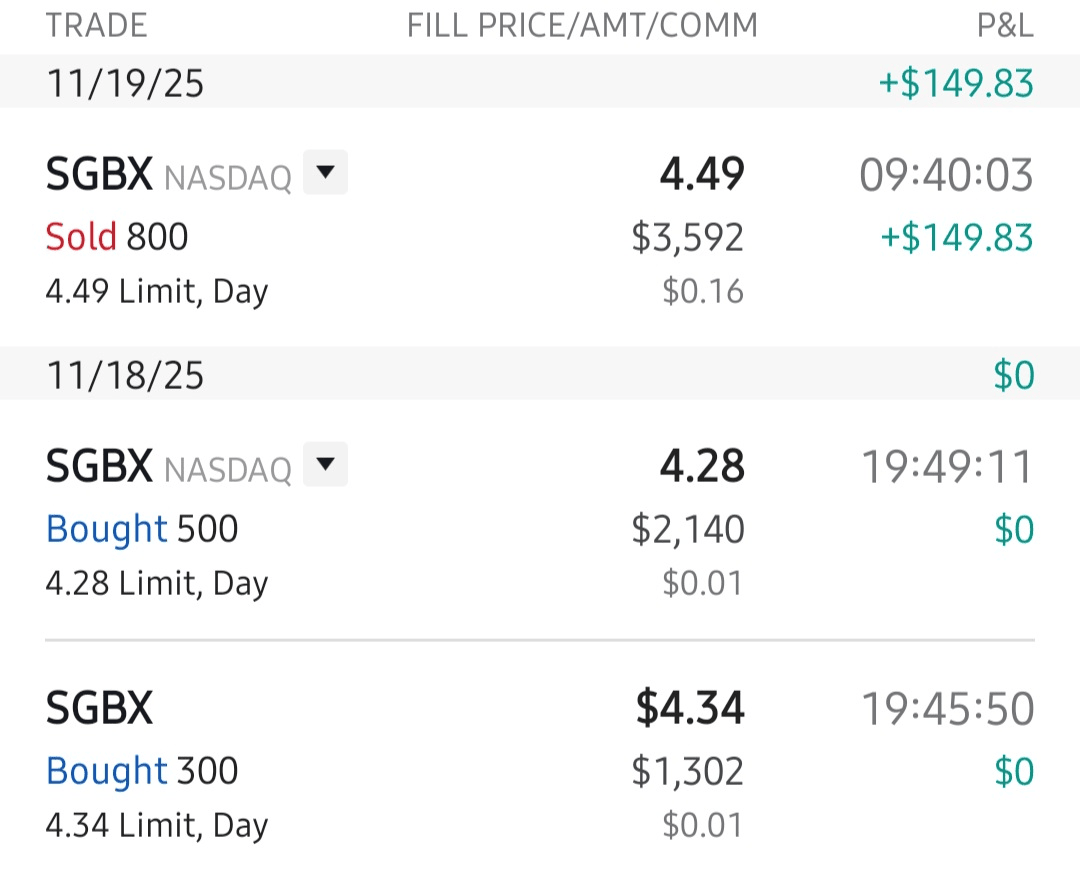Tap the Bought 500 trade text

(142, 529)
